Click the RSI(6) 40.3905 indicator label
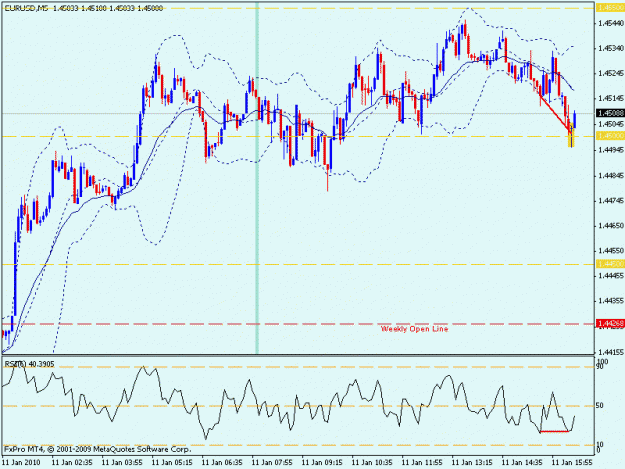The width and height of the screenshot is (625, 469). click(x=29, y=364)
